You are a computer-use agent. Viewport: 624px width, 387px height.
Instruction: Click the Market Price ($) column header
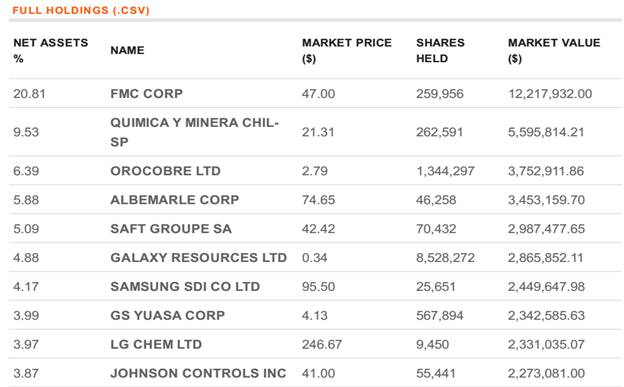click(347, 50)
